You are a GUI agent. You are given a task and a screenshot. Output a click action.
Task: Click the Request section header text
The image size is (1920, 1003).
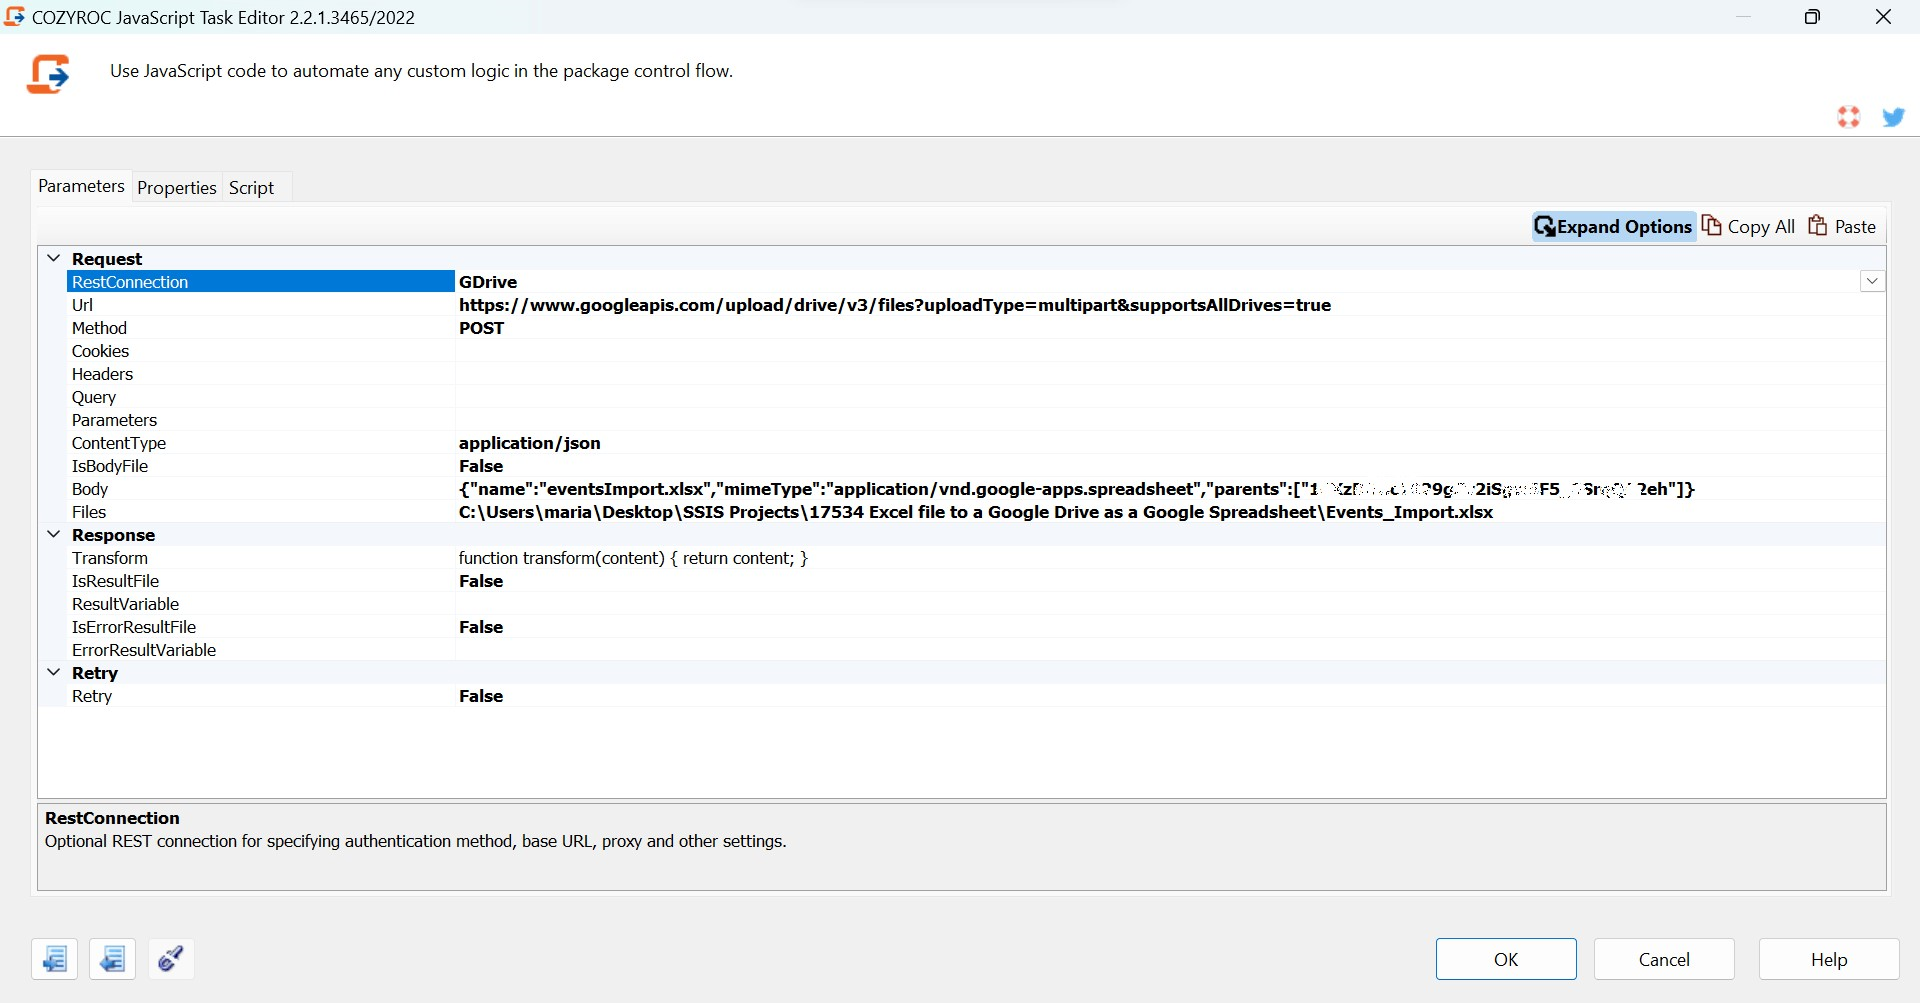click(107, 259)
